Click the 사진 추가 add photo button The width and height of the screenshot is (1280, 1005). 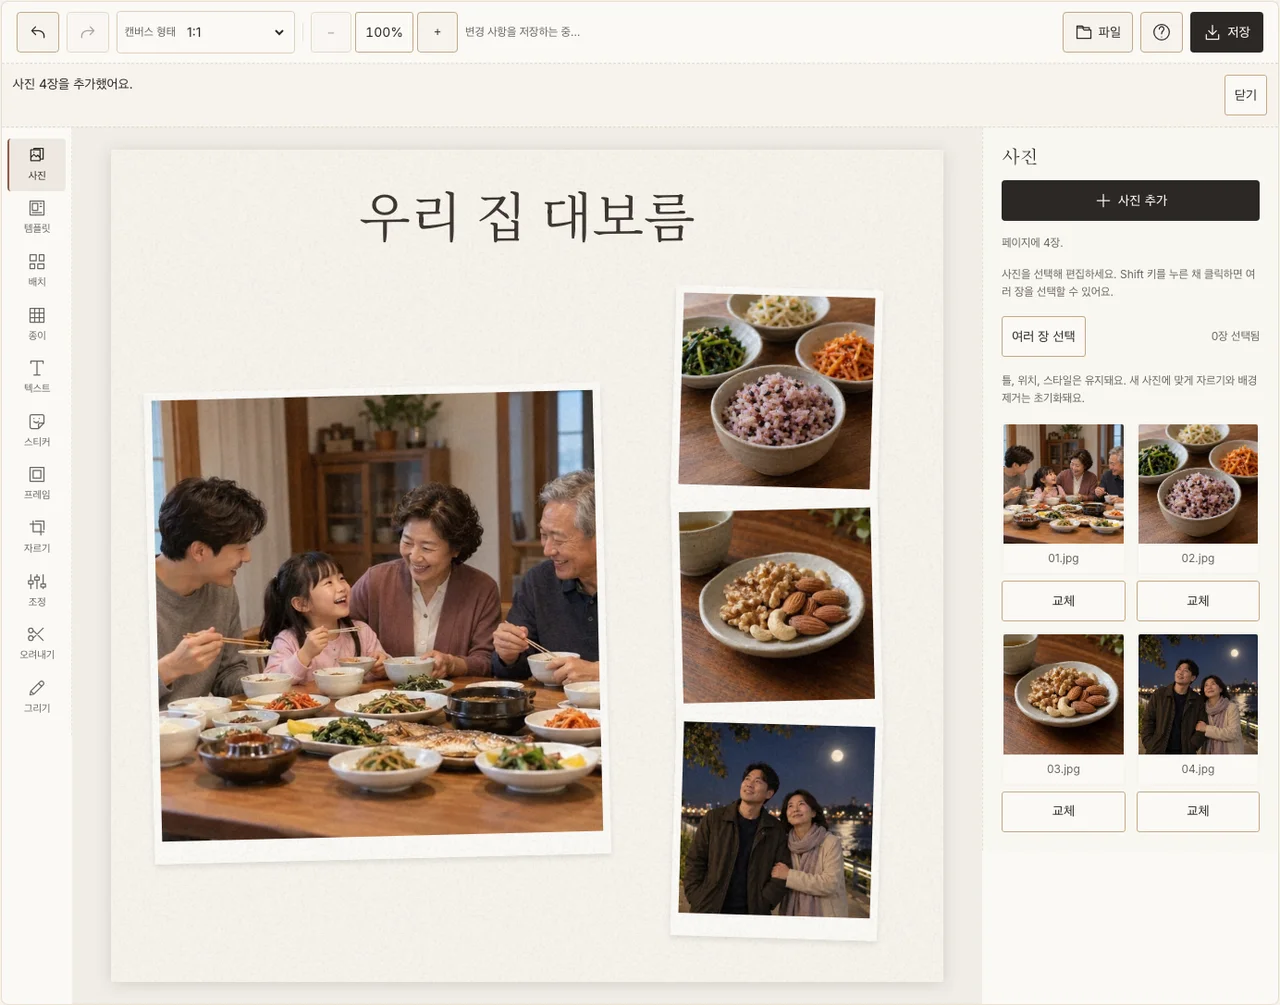tap(1130, 200)
